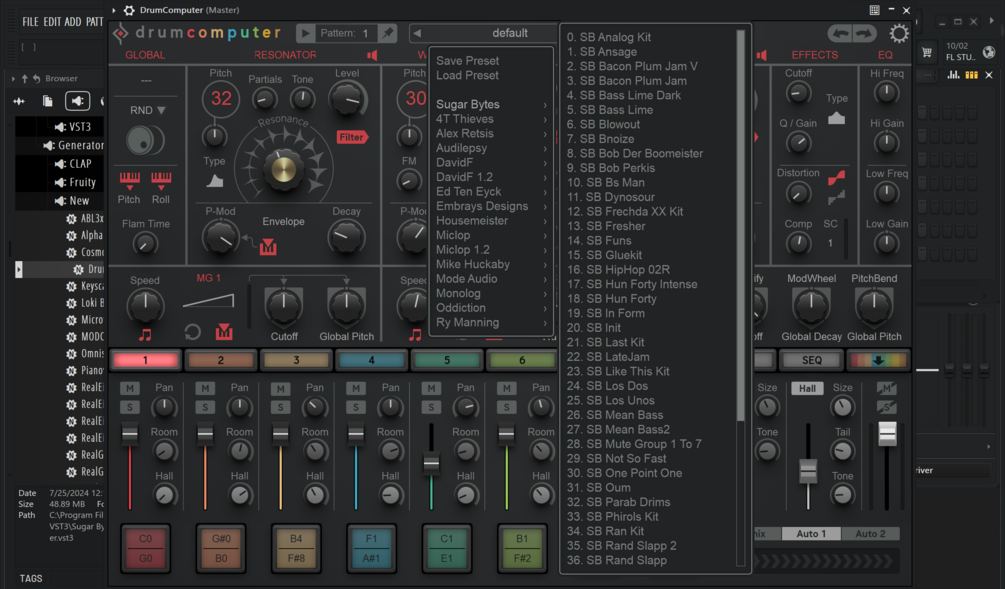Click the plugin icon in the browser toolbar
This screenshot has width=1005, height=589.
(77, 101)
